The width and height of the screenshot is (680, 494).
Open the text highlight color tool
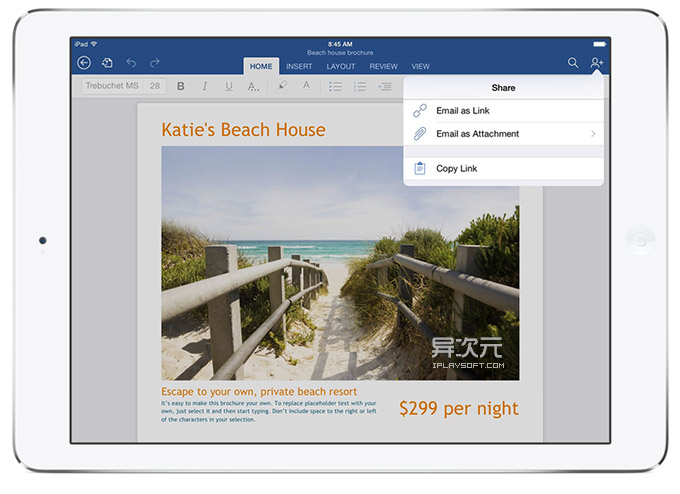282,87
